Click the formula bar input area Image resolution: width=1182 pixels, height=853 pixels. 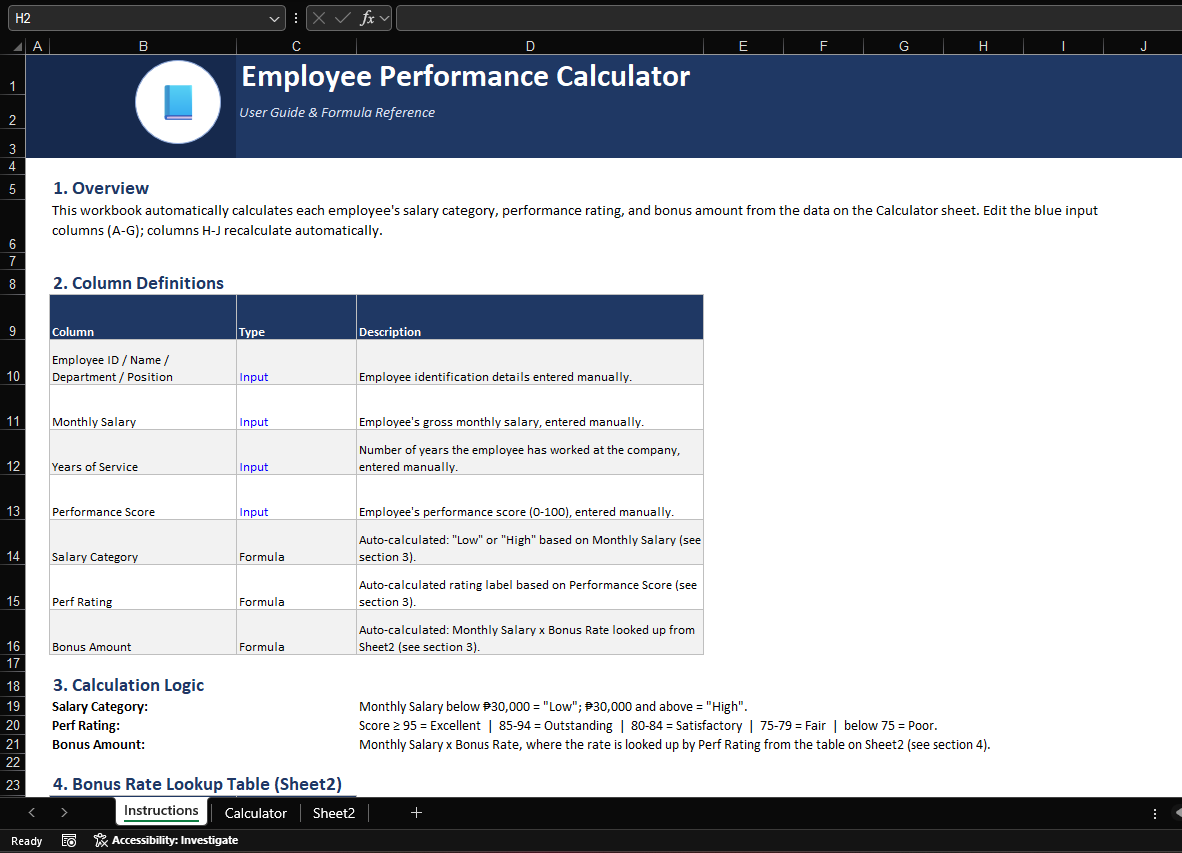pyautogui.click(x=789, y=18)
